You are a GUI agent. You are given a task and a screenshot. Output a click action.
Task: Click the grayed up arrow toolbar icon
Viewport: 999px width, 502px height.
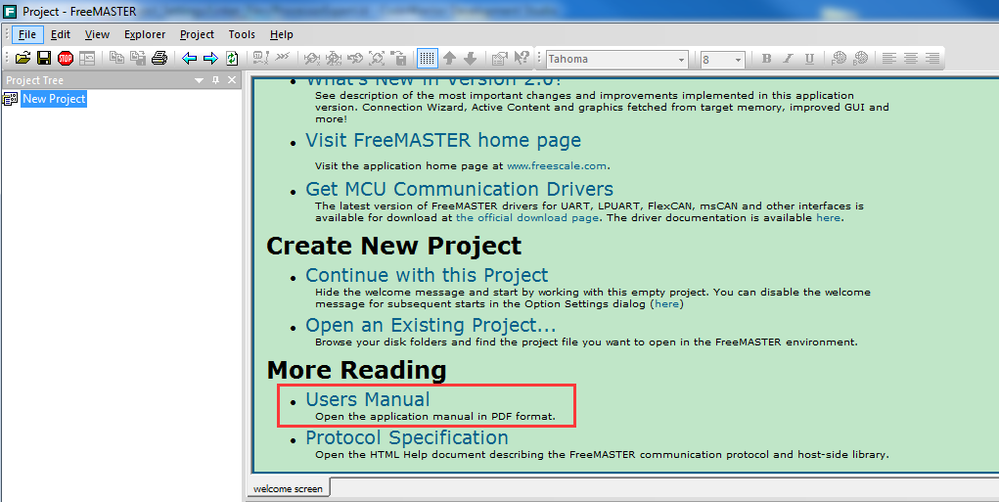[x=449, y=59]
